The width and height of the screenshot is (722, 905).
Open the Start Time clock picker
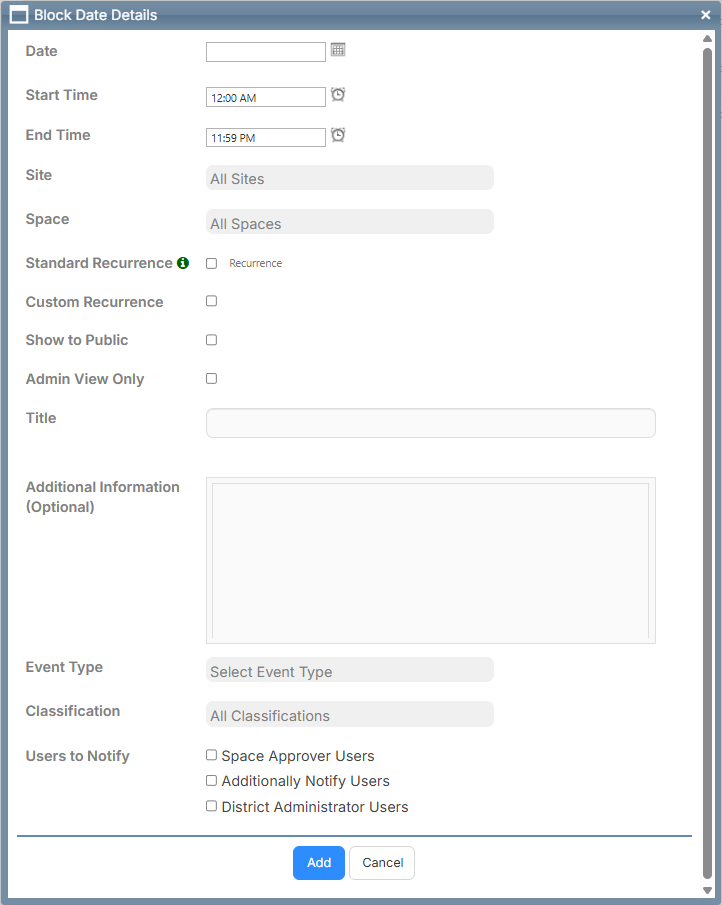338,94
